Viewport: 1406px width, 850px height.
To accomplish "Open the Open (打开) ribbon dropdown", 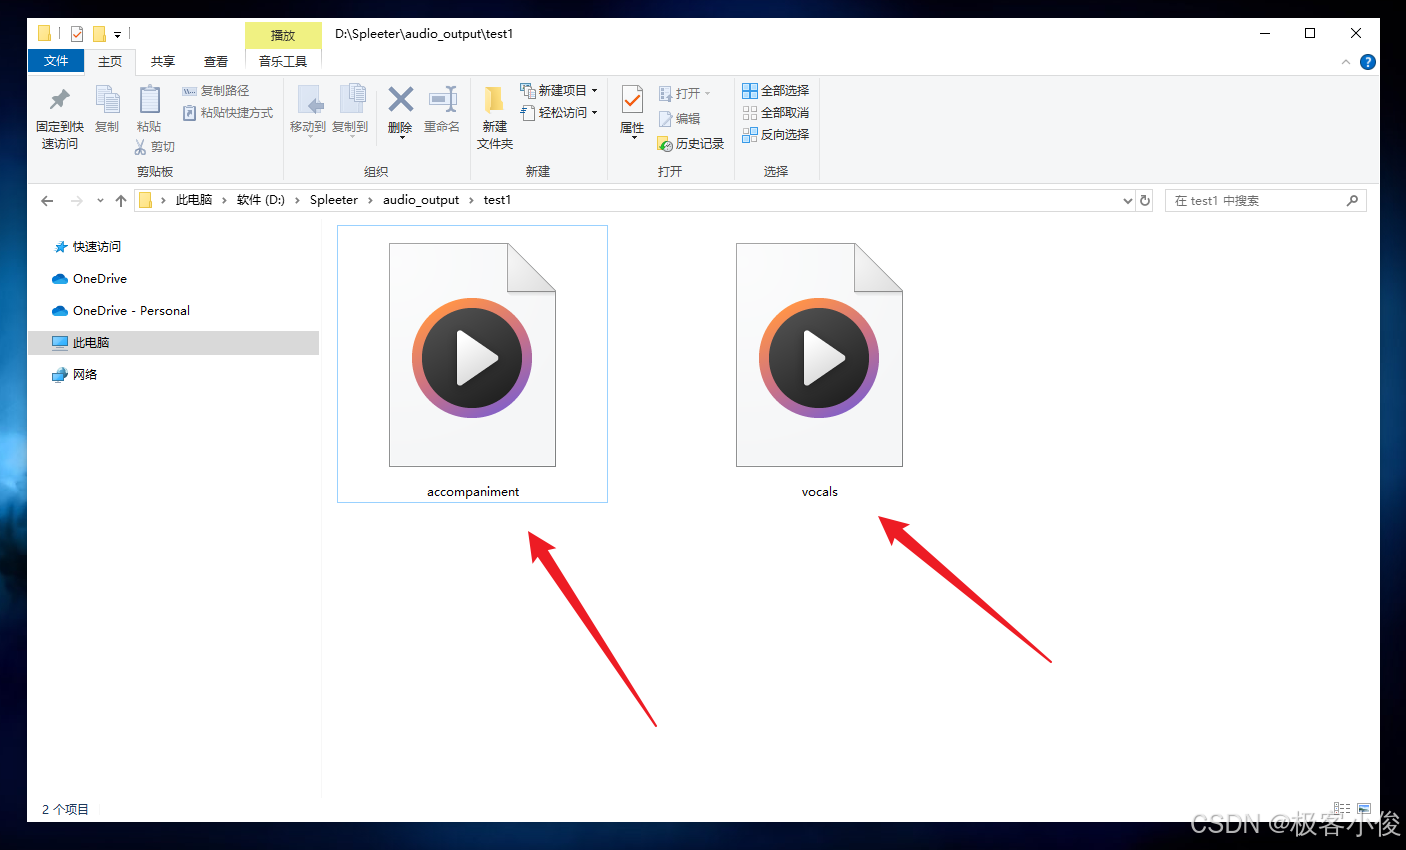I will [685, 94].
